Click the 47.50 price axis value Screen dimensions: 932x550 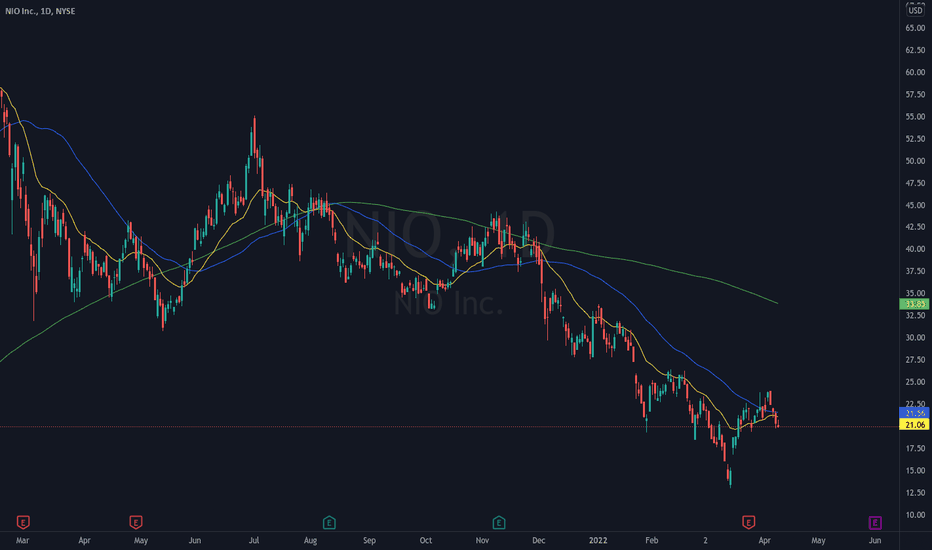coord(915,183)
